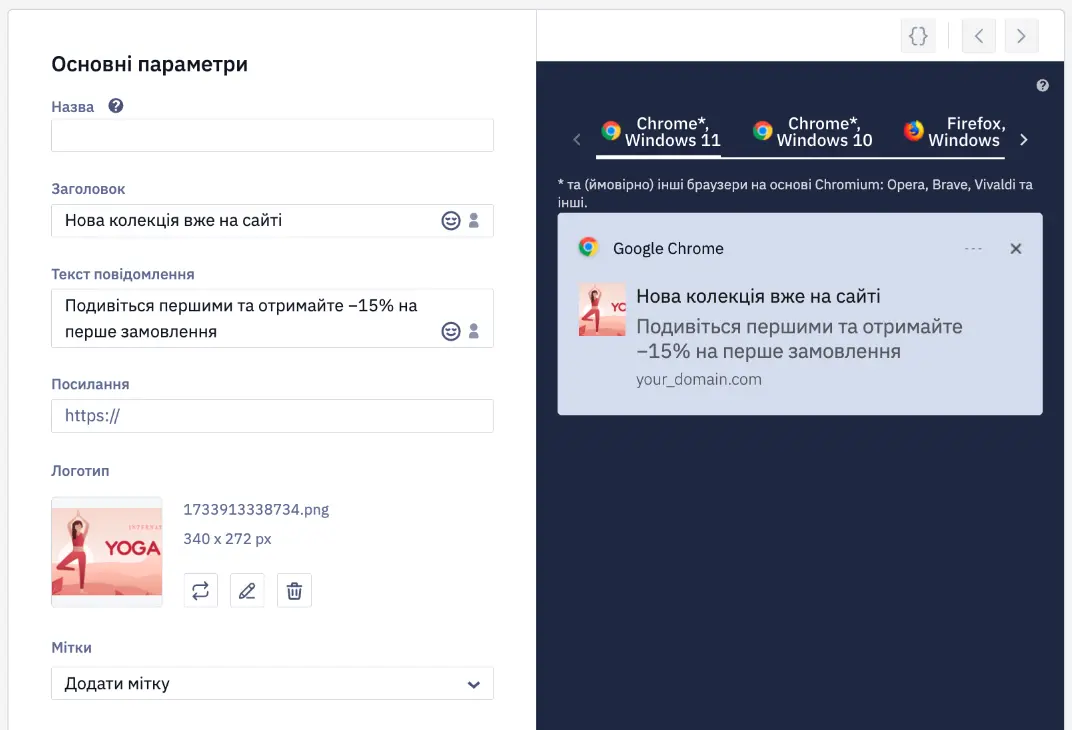Switch to Chrome, Windows 10 preview tab
Viewport: 1072px width, 730px height.
(812, 132)
